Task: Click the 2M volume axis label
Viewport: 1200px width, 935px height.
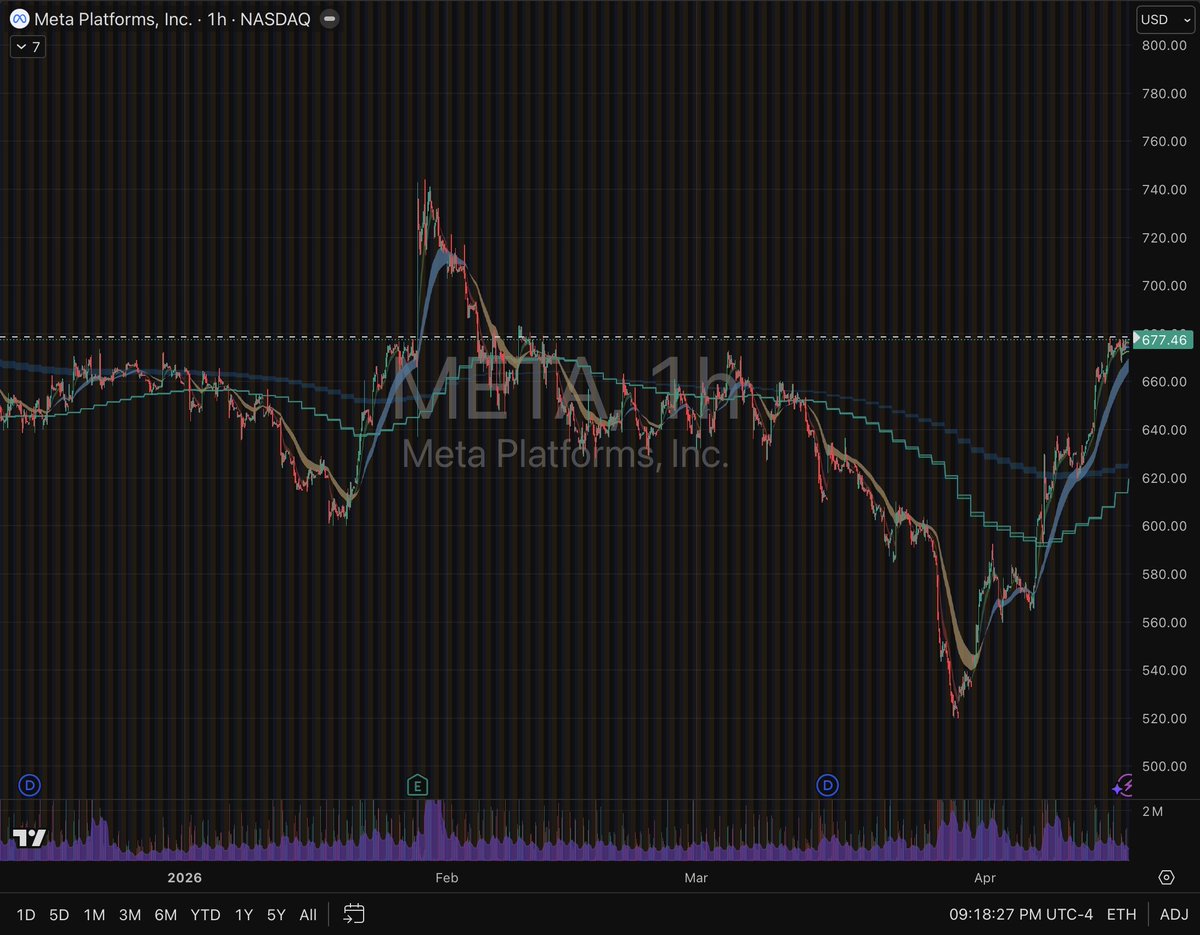Action: point(1151,811)
